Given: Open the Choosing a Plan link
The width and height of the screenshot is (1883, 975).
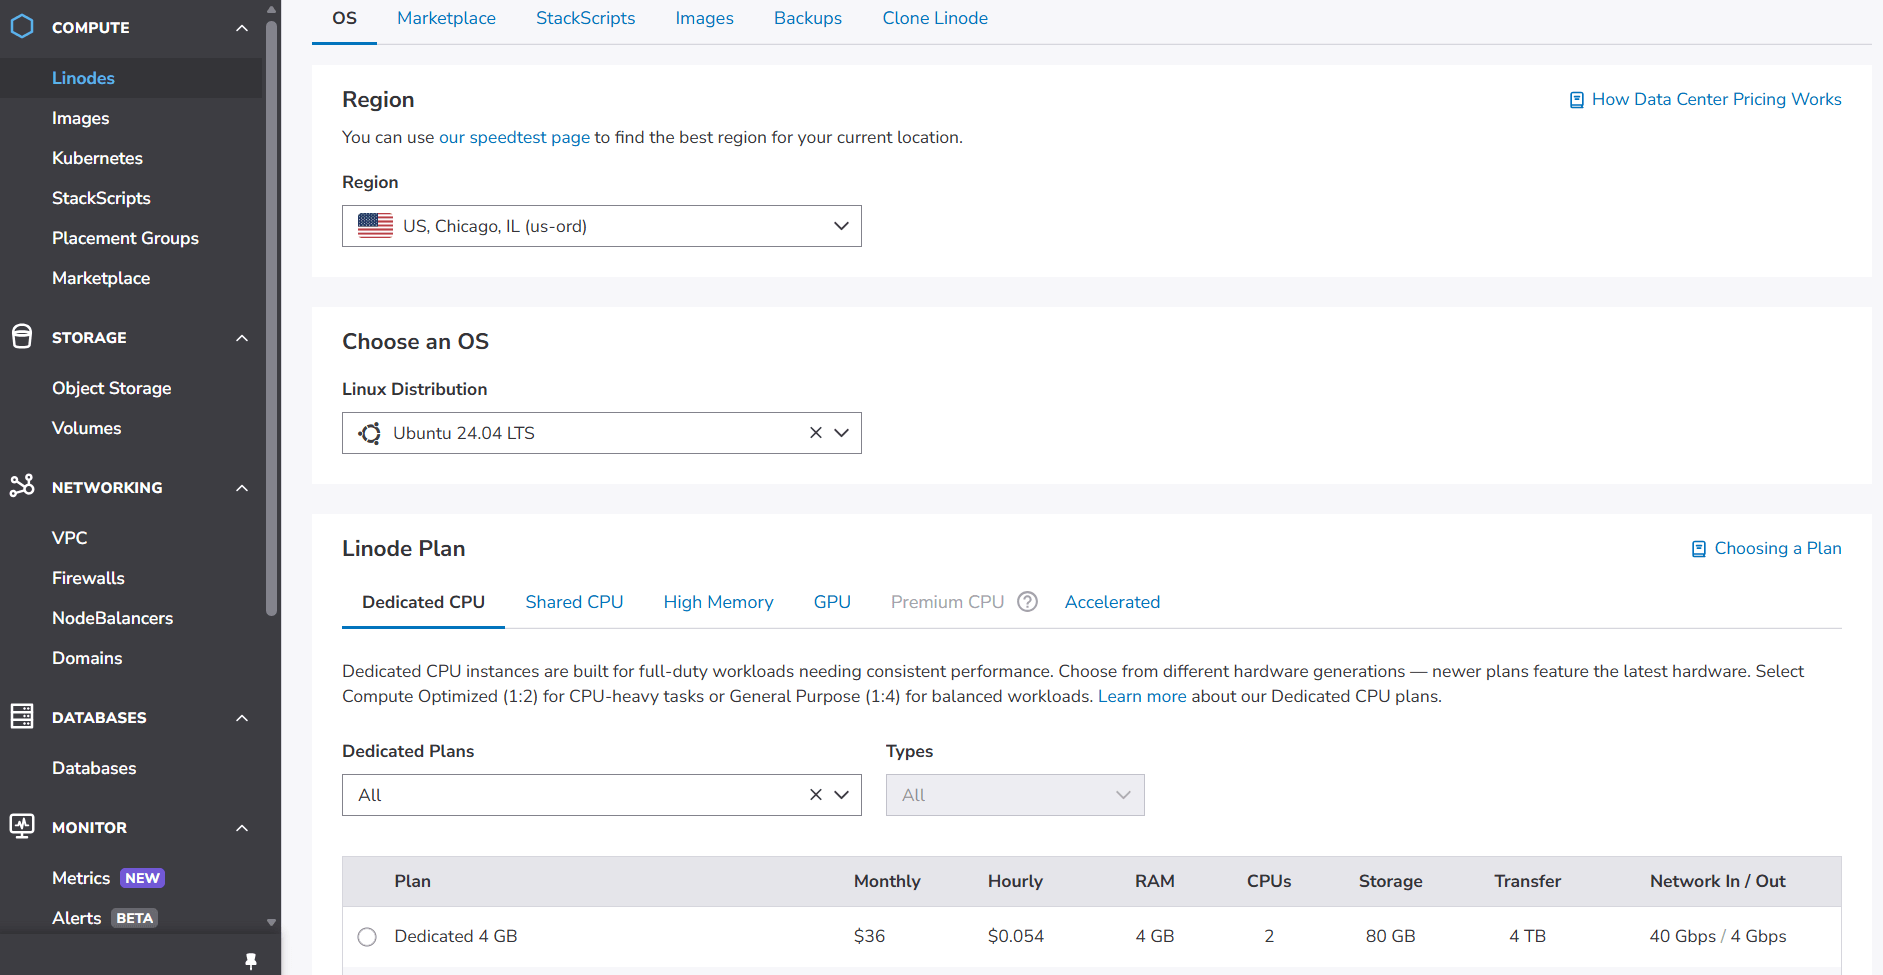Looking at the screenshot, I should pos(1778,548).
